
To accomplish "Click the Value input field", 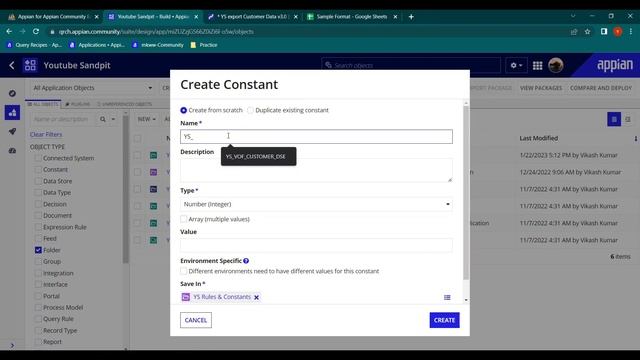I will click(x=316, y=245).
